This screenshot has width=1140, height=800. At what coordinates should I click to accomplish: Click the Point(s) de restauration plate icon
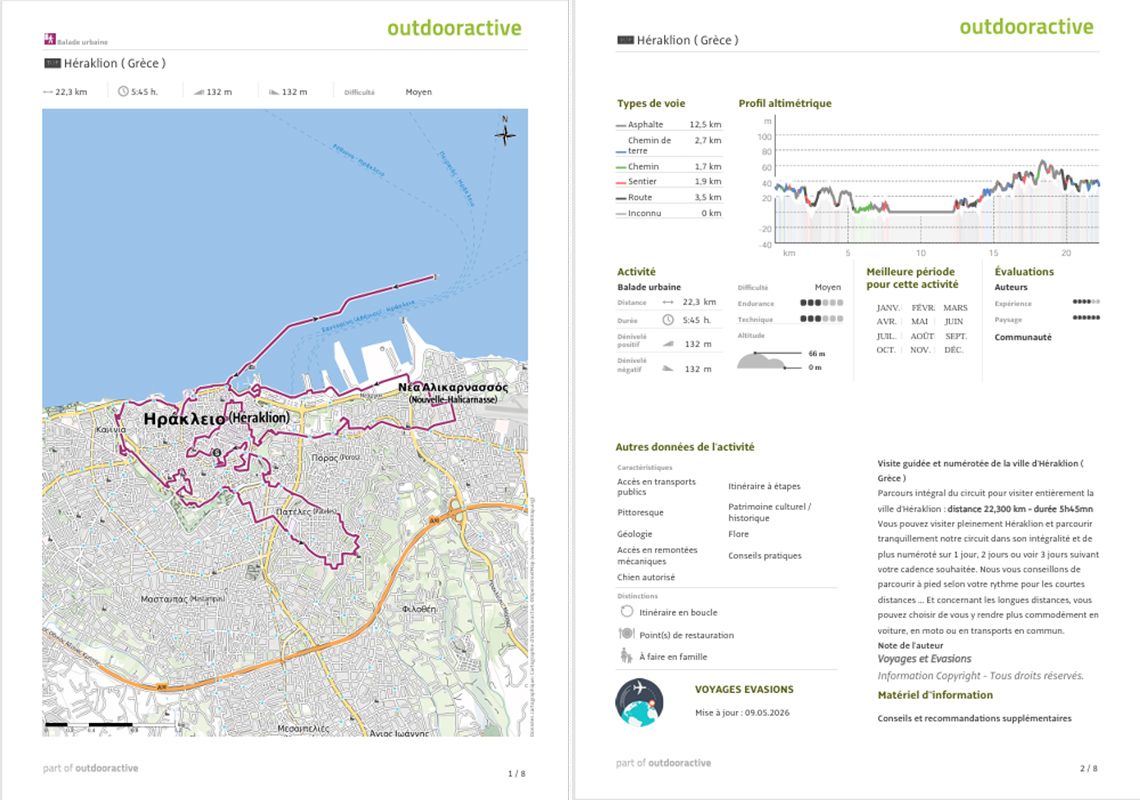[x=626, y=634]
